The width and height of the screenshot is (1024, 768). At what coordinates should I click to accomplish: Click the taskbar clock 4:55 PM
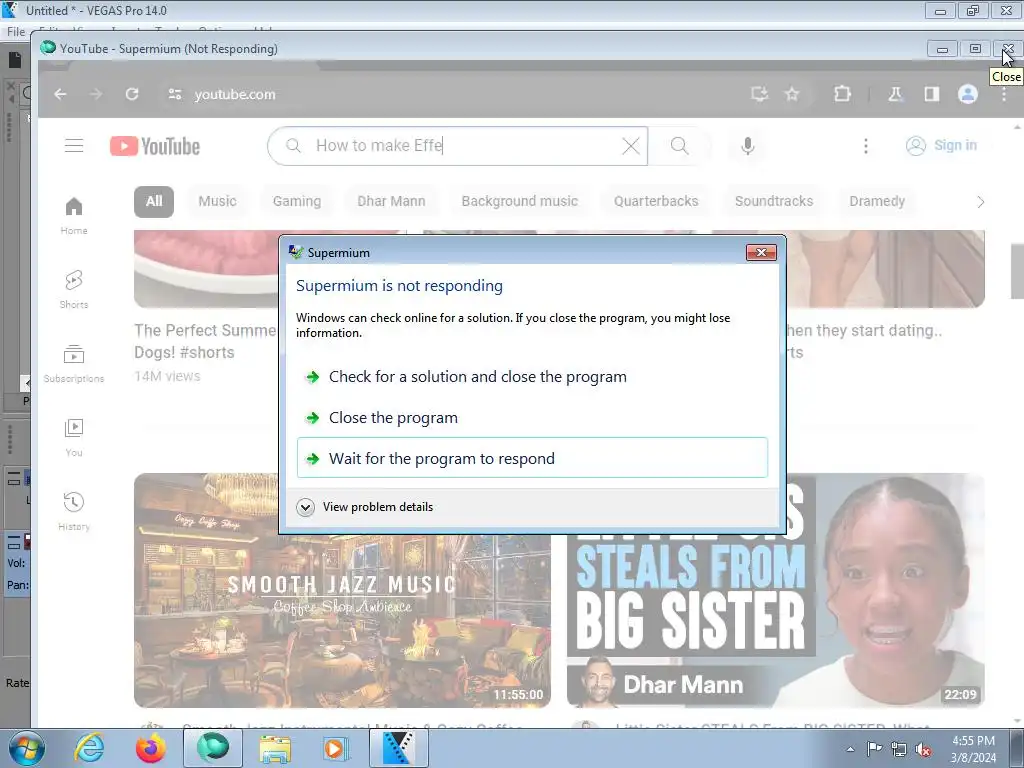pyautogui.click(x=973, y=749)
